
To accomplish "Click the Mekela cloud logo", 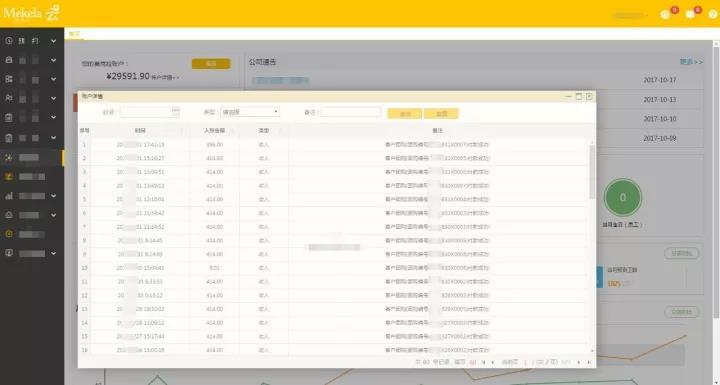I will click(x=31, y=13).
